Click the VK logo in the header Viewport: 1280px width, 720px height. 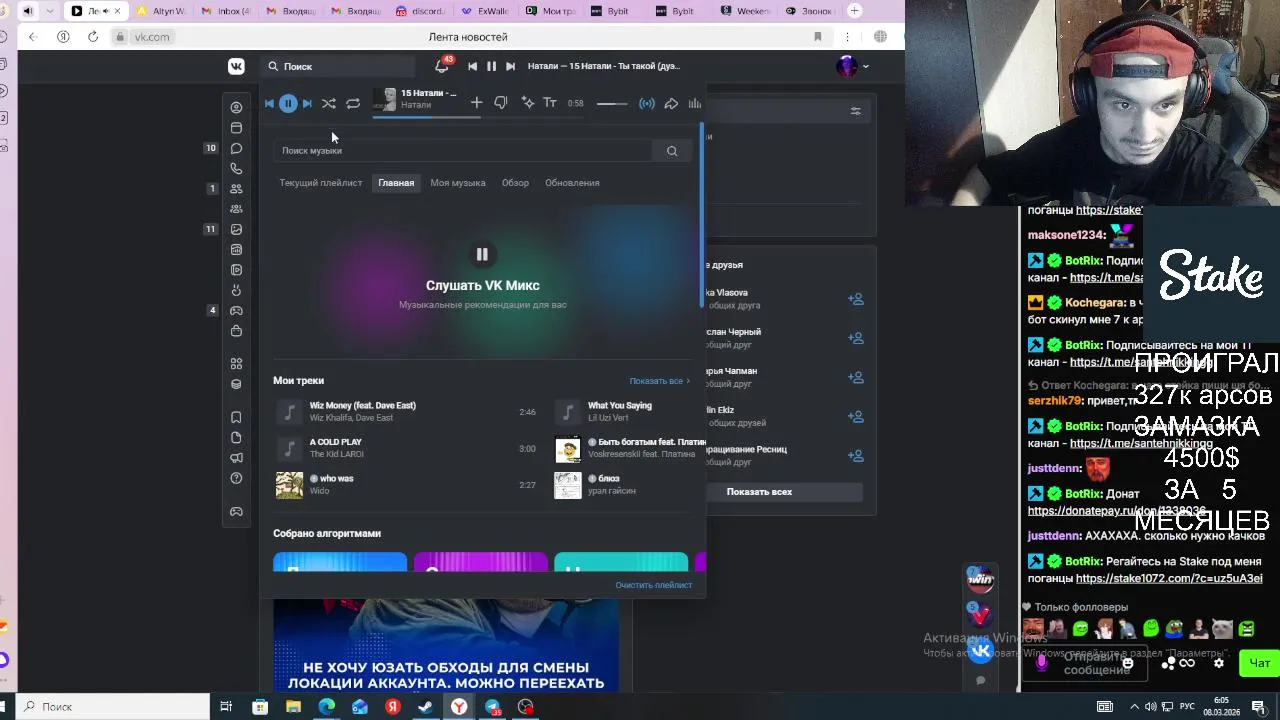(236, 66)
